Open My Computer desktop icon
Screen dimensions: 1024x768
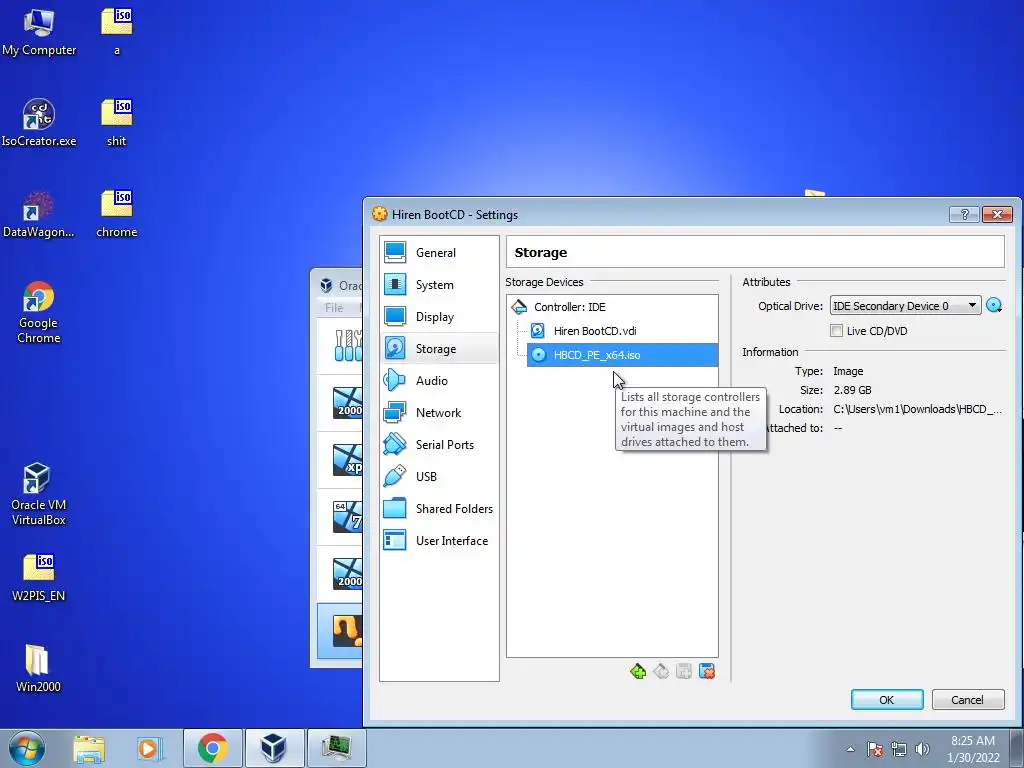39,33
